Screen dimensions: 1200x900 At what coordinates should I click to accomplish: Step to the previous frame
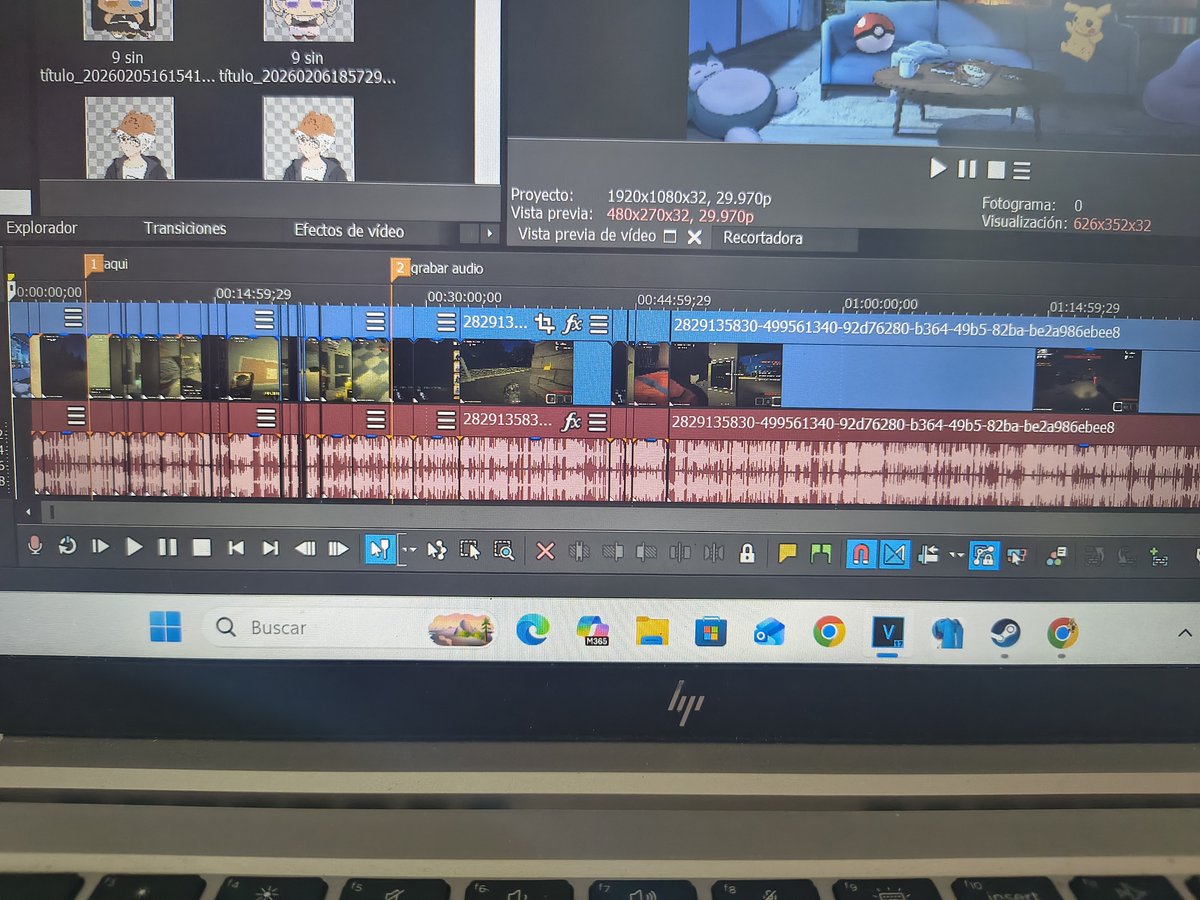click(x=304, y=548)
